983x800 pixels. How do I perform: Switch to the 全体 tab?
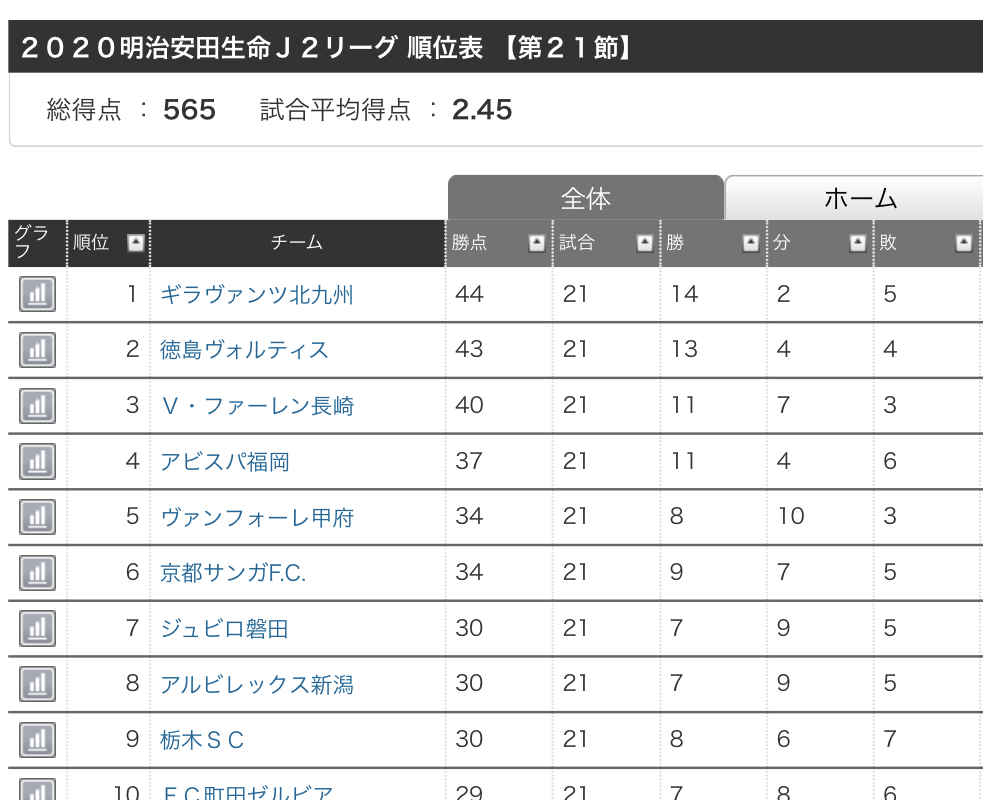[585, 198]
